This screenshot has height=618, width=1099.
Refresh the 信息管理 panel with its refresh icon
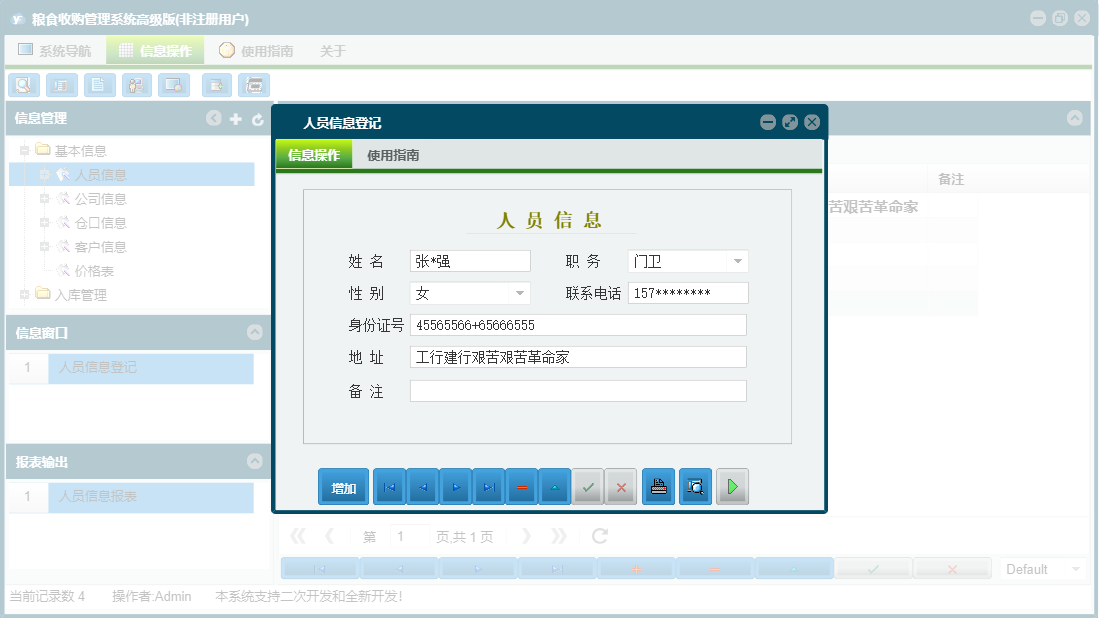click(x=260, y=118)
